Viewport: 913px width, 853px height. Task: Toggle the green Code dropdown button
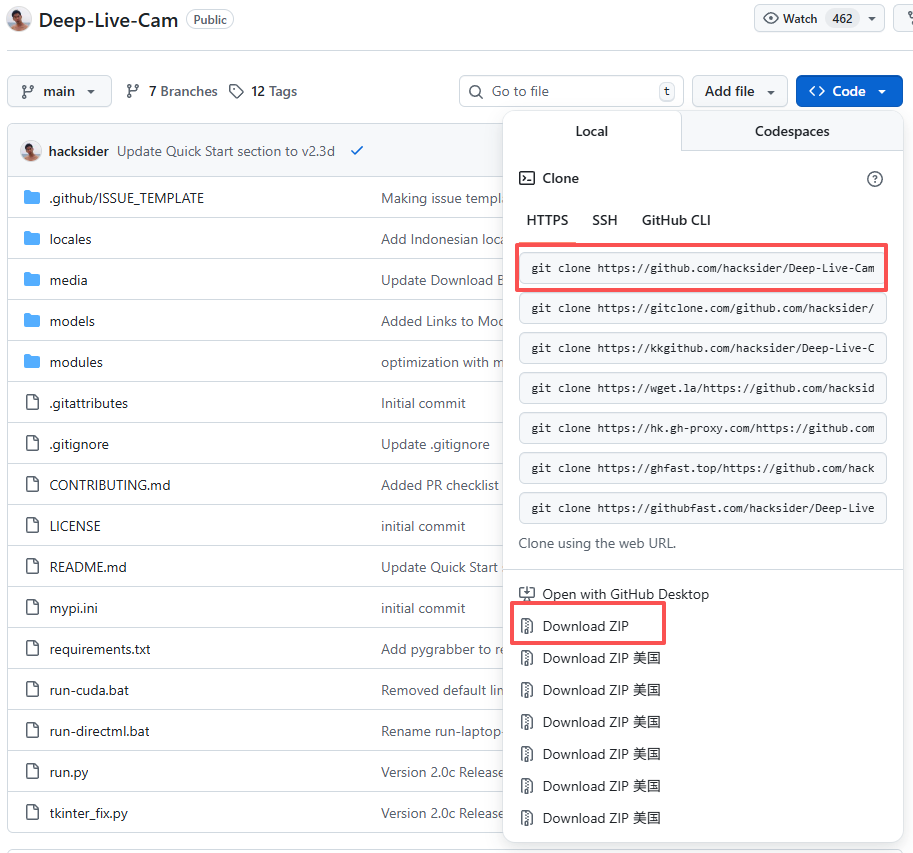[849, 91]
